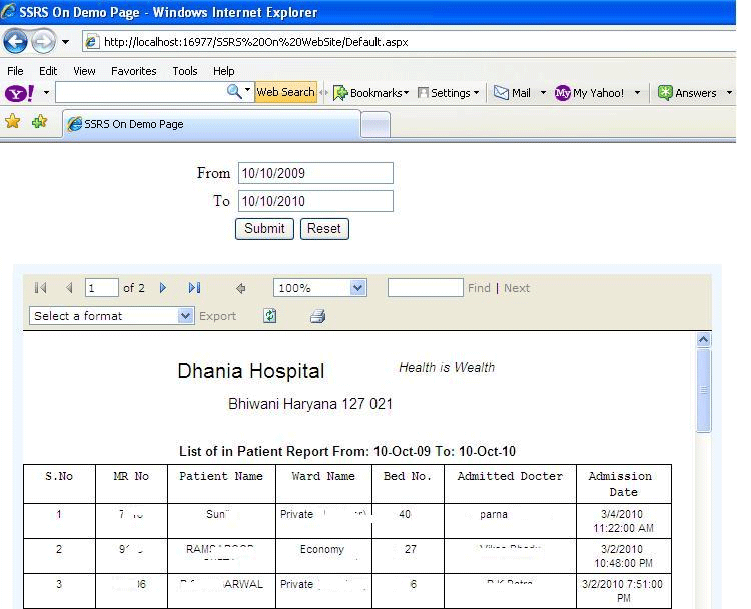
Task: Click the Add to Favorites icon
Action: tap(39, 122)
